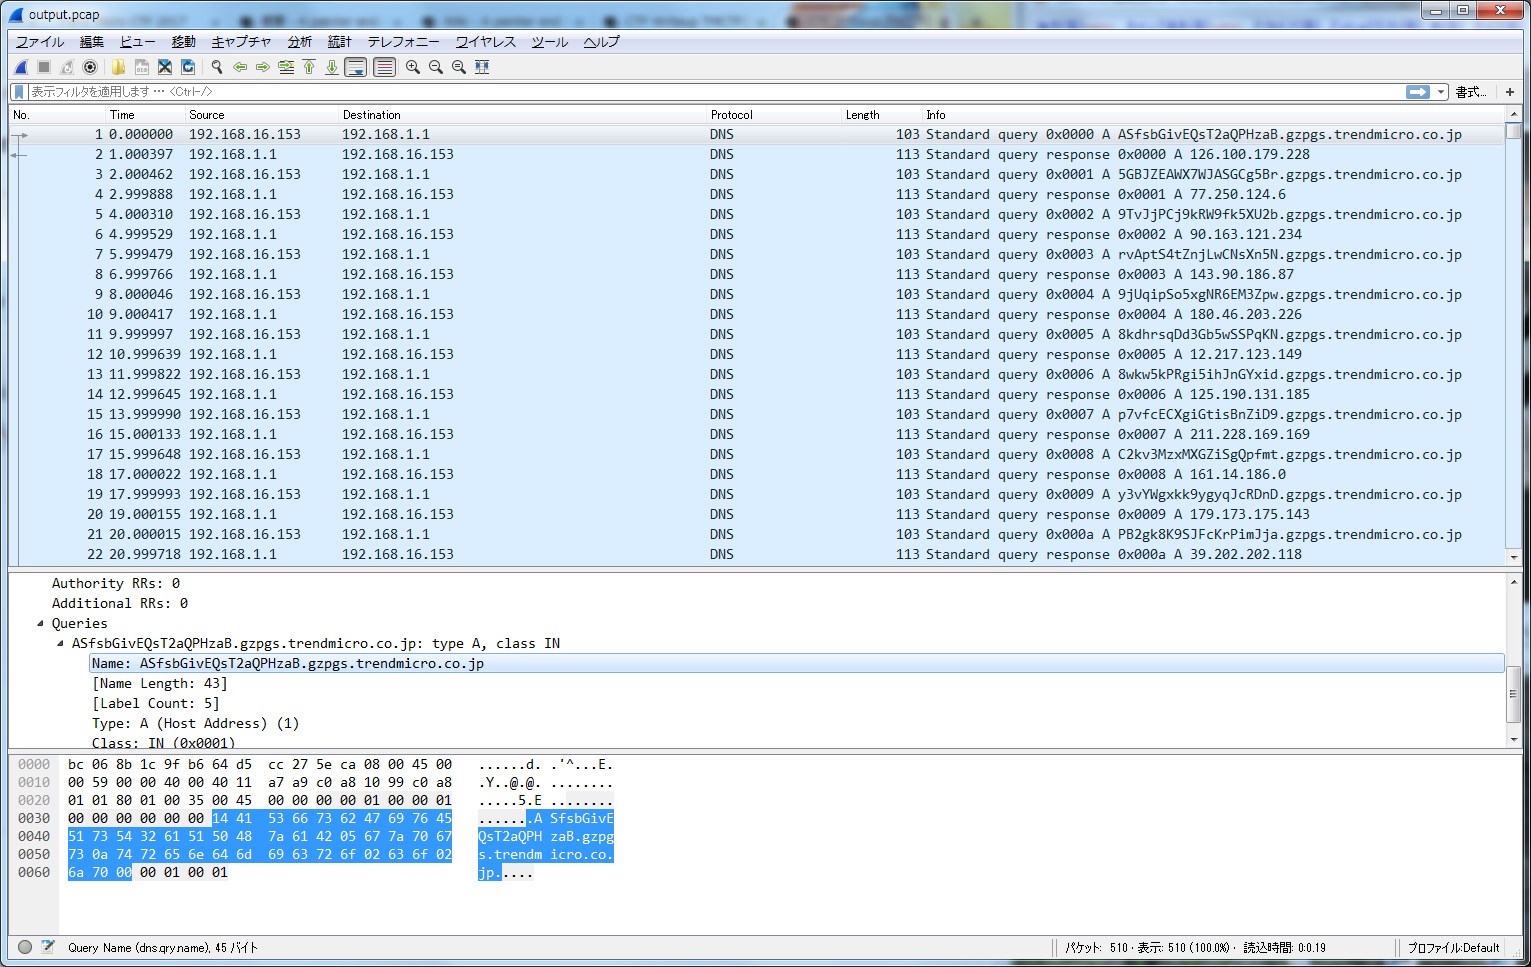This screenshot has width=1531, height=967.
Task: Collapse the ASfsbGivEQsT2aQPHzaB query entry
Action: click(61, 643)
